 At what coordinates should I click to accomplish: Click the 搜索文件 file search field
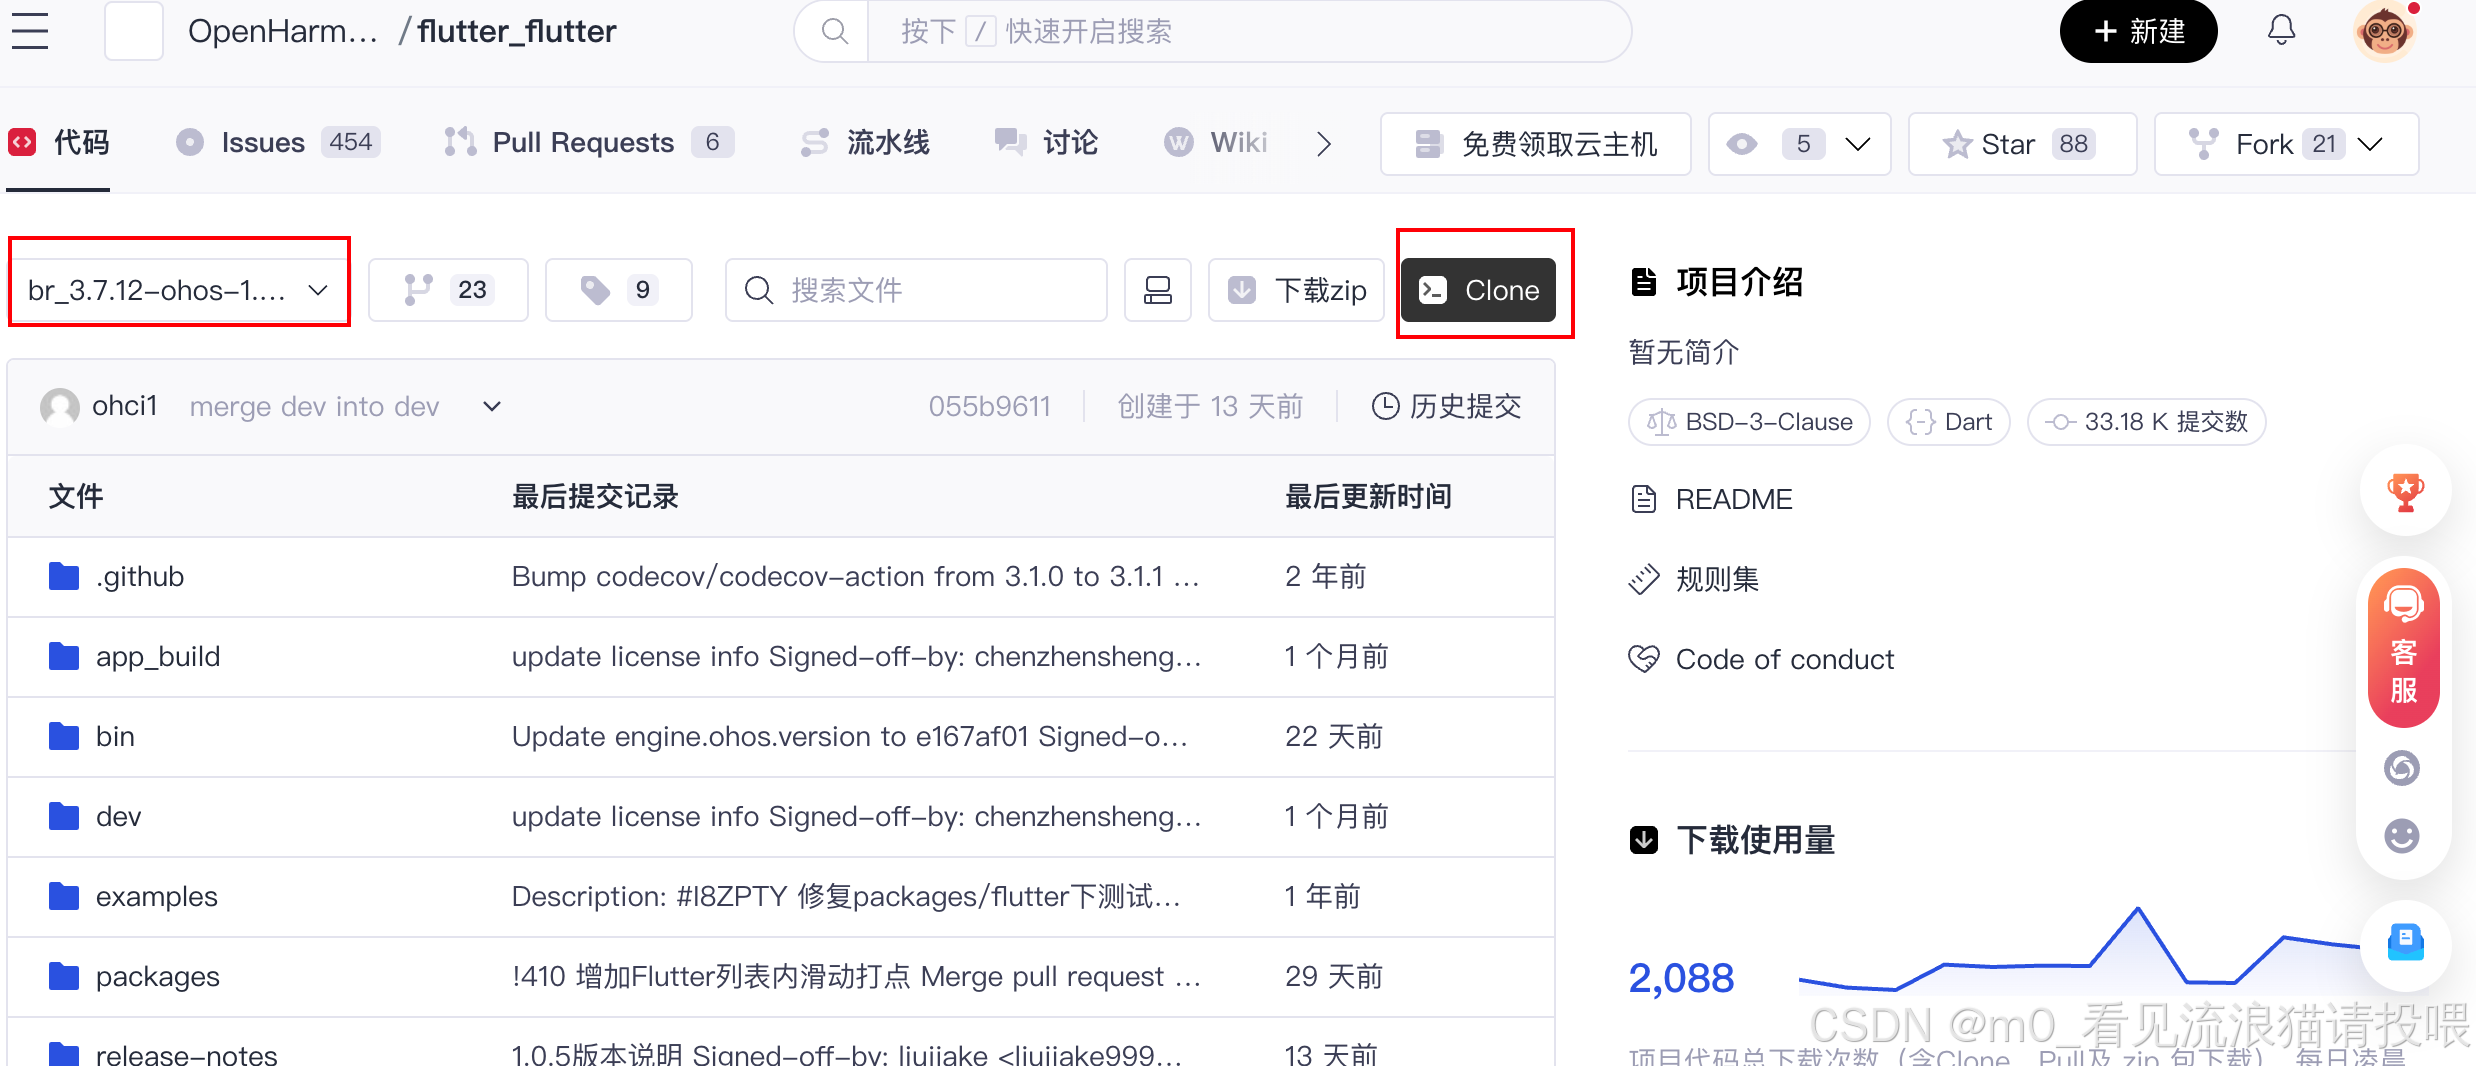[915, 290]
